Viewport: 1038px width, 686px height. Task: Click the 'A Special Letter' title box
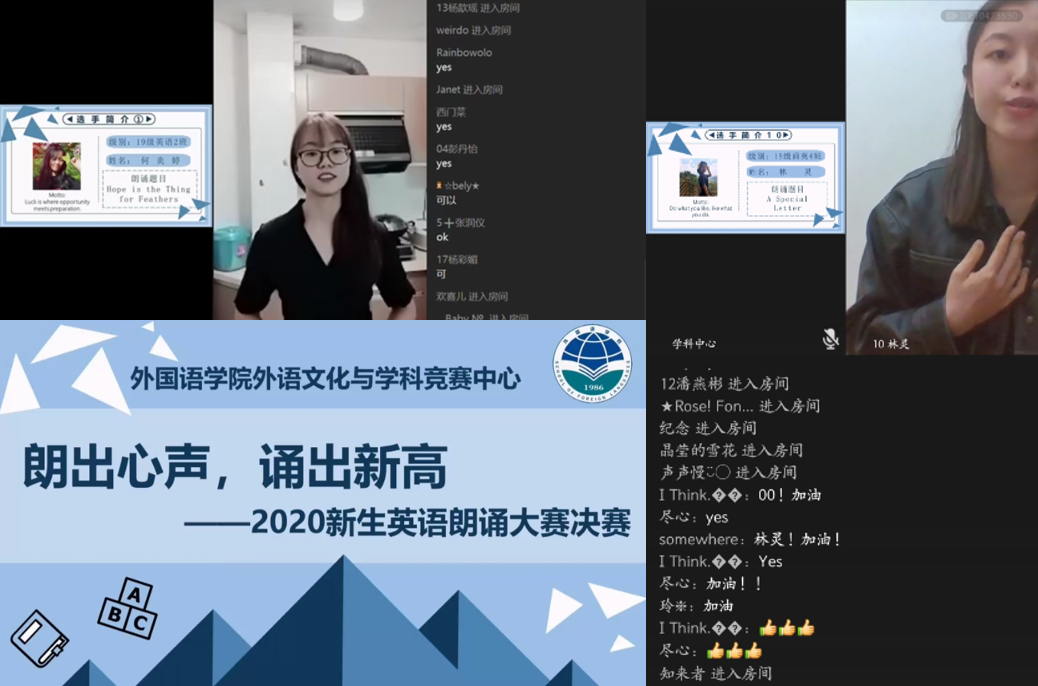(788, 197)
